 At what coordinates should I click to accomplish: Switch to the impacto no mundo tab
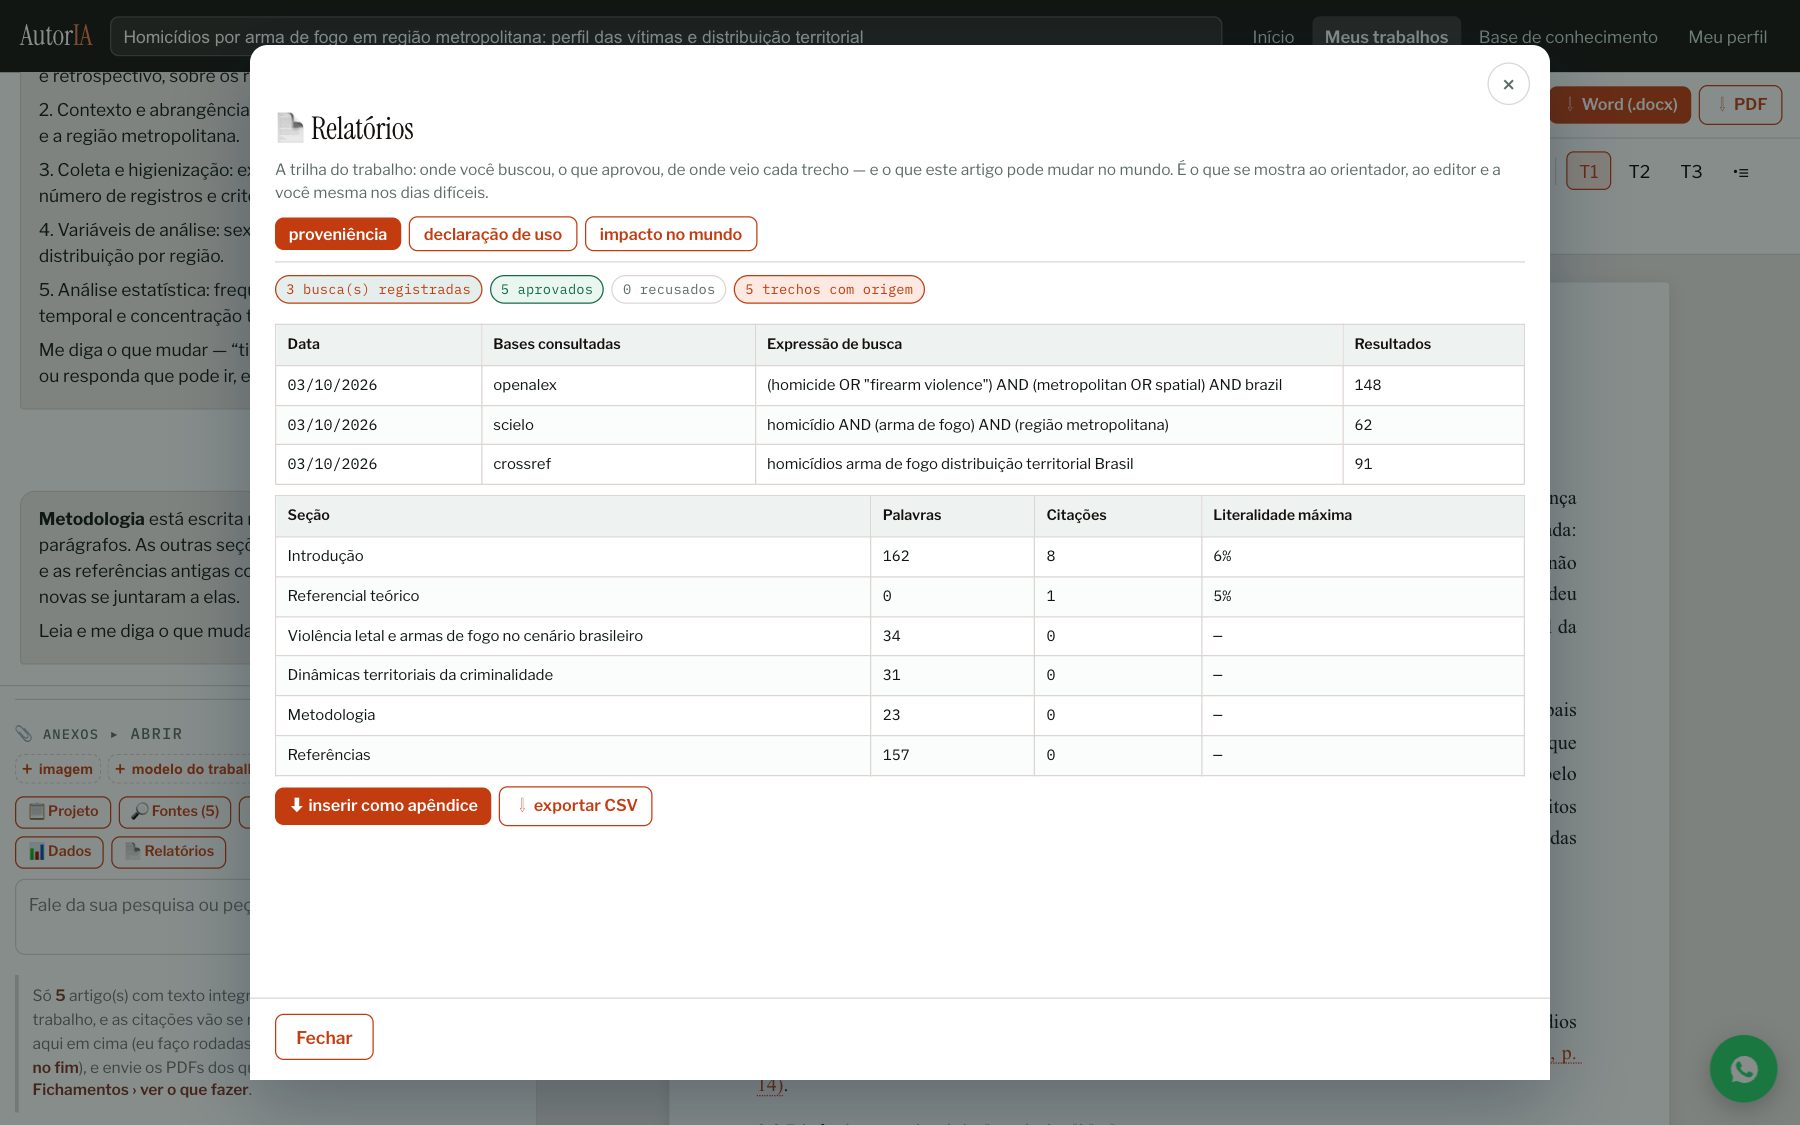[x=671, y=234]
